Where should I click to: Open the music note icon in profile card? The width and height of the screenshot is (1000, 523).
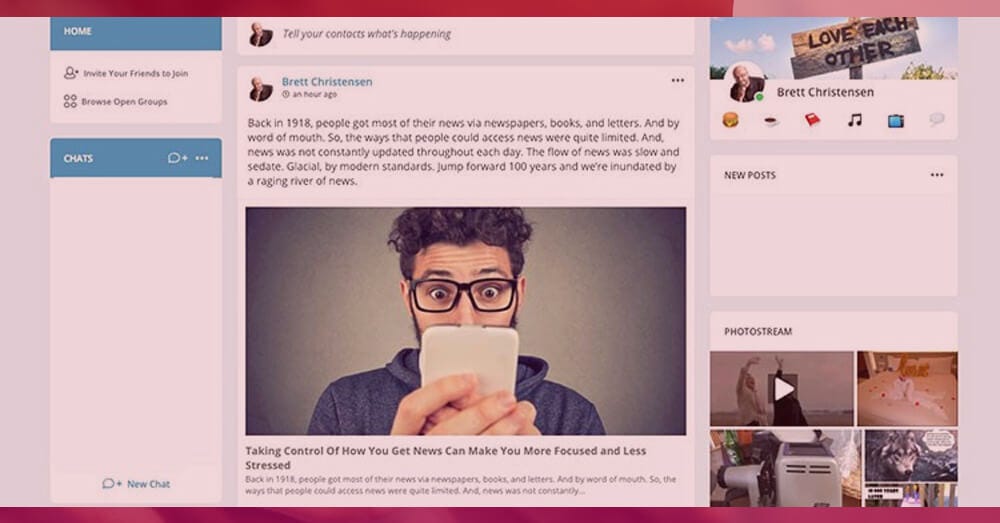point(855,120)
